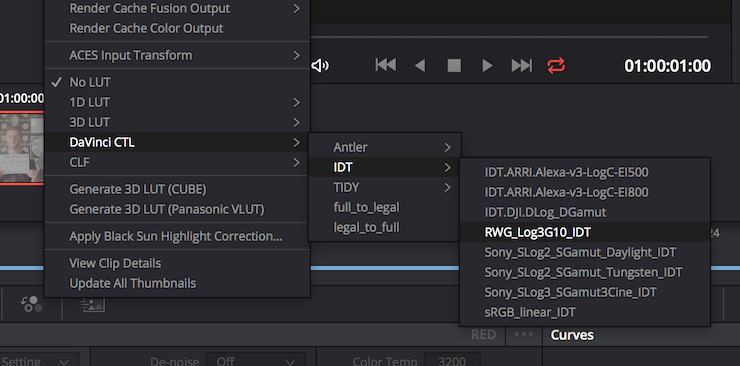Select sRGB_linear_IDT

pos(585,312)
